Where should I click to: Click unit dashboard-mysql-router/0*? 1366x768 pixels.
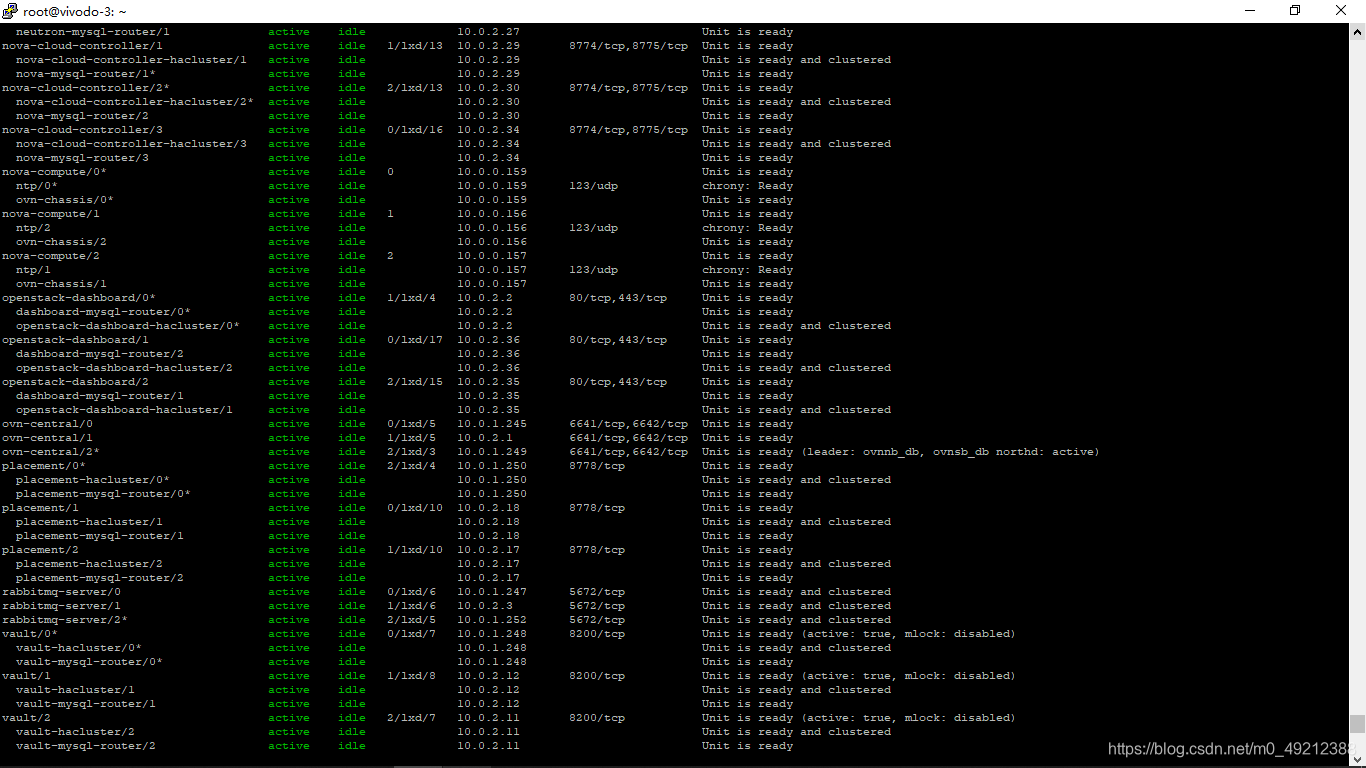pos(104,312)
